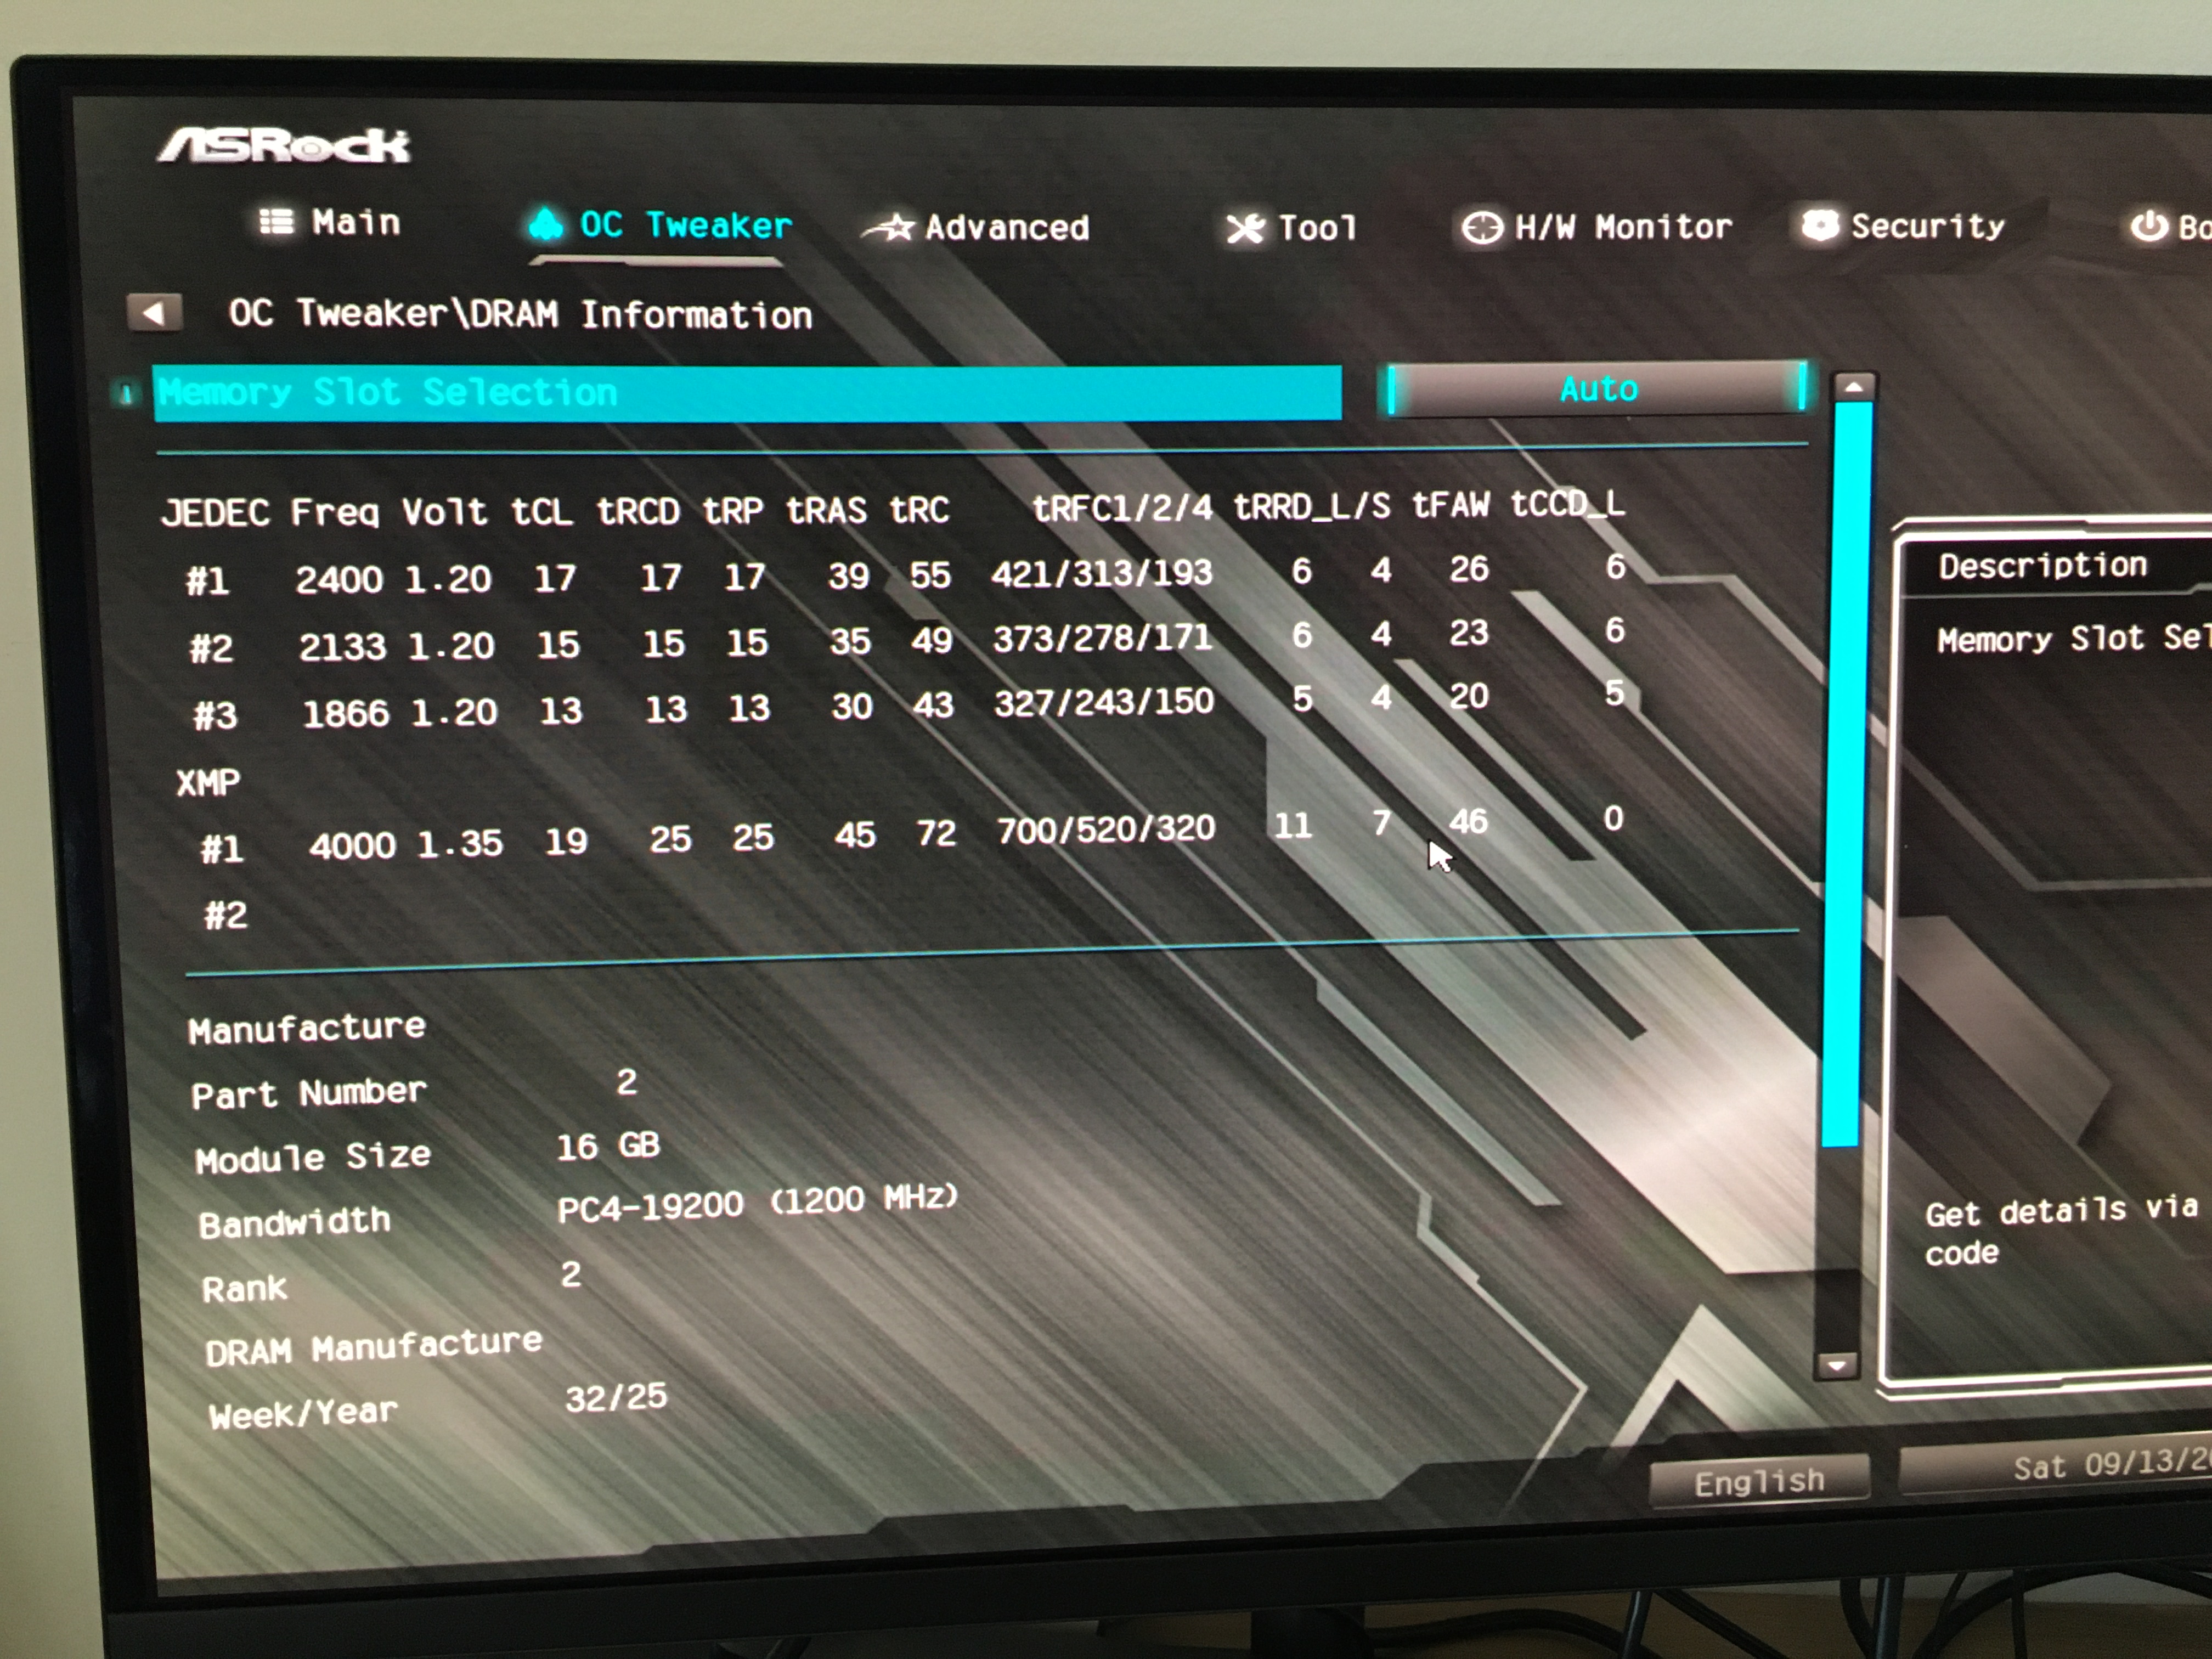Click the DRAM Manufacture label
2212x1659 pixels.
373,1346
